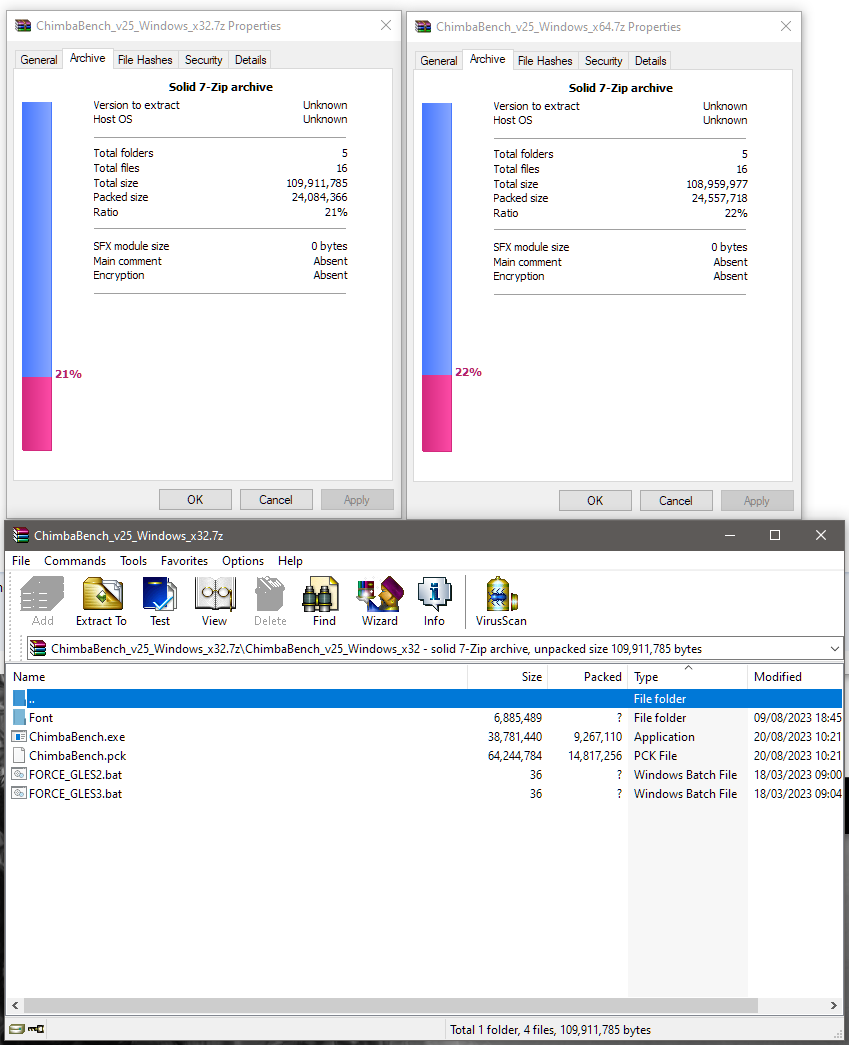Click the ChimbaBench.pck file icon
Screen dimensions: 849x1045
point(19,756)
